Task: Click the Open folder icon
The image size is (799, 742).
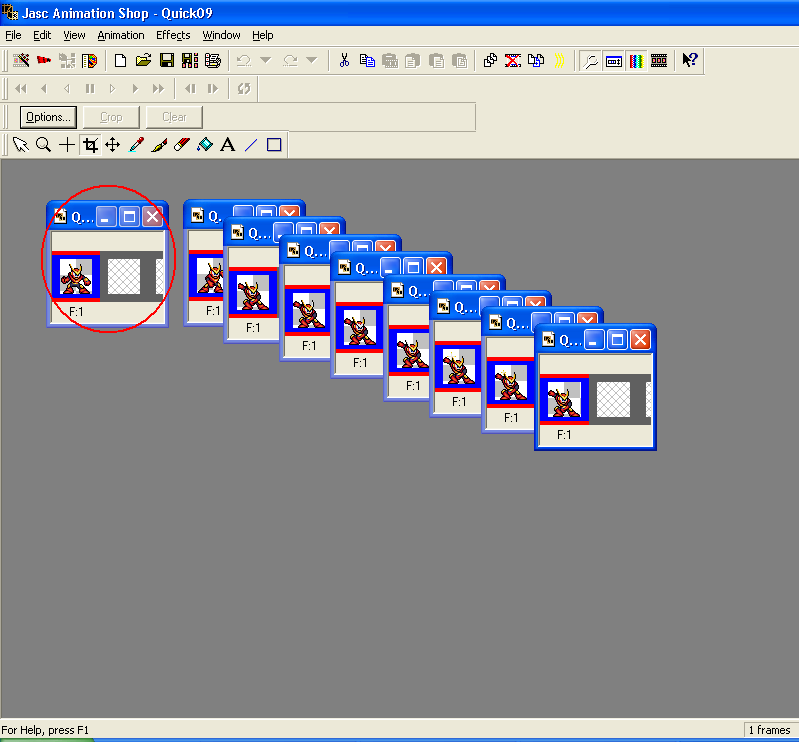Action: pos(144,61)
